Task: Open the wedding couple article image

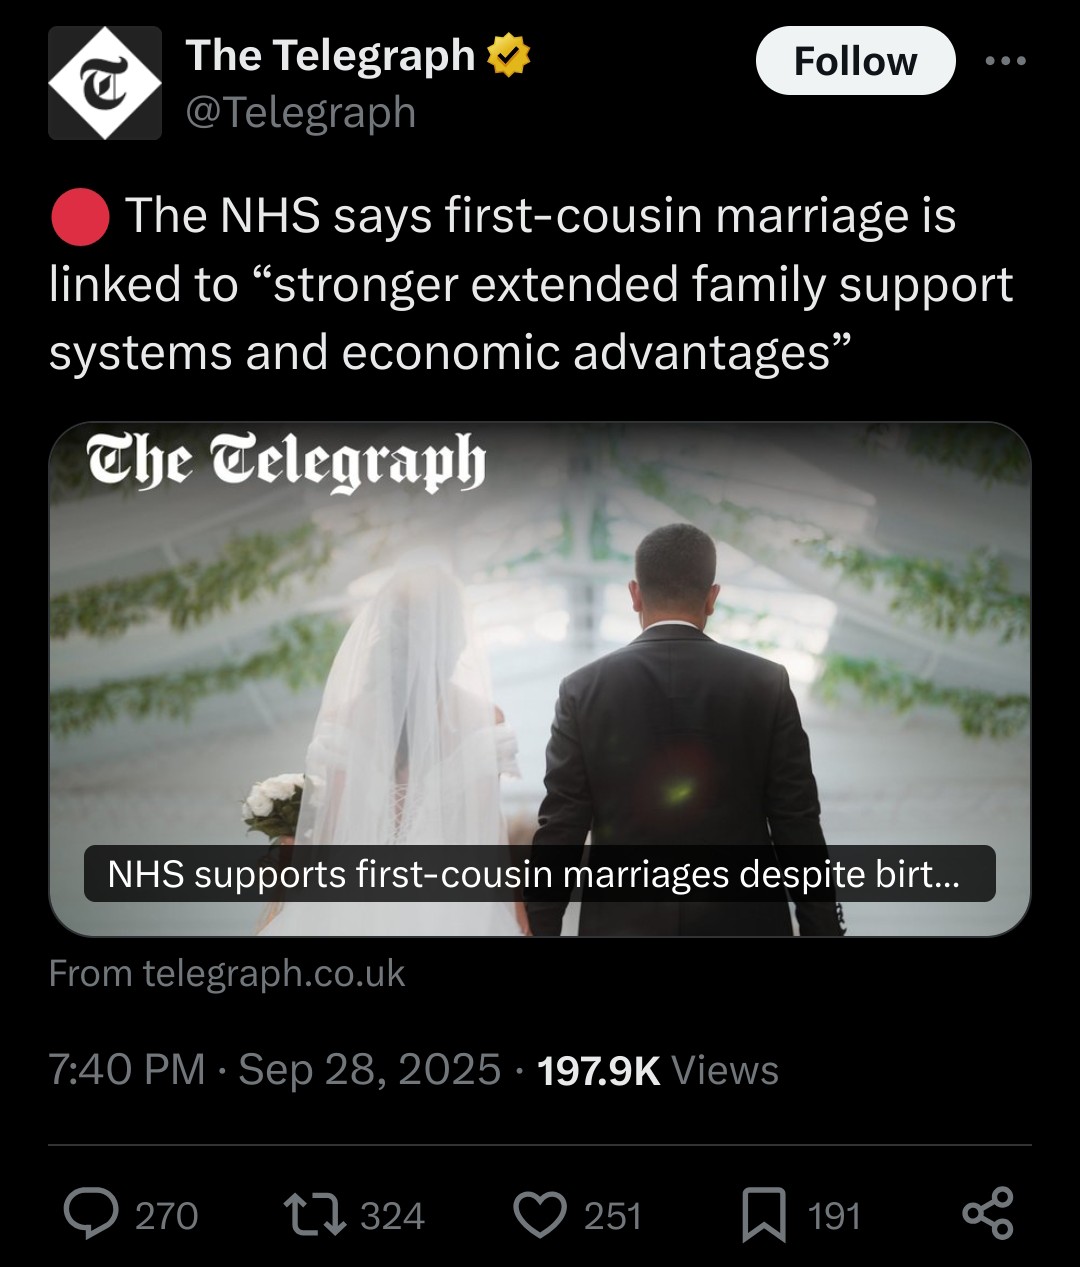Action: [x=540, y=679]
